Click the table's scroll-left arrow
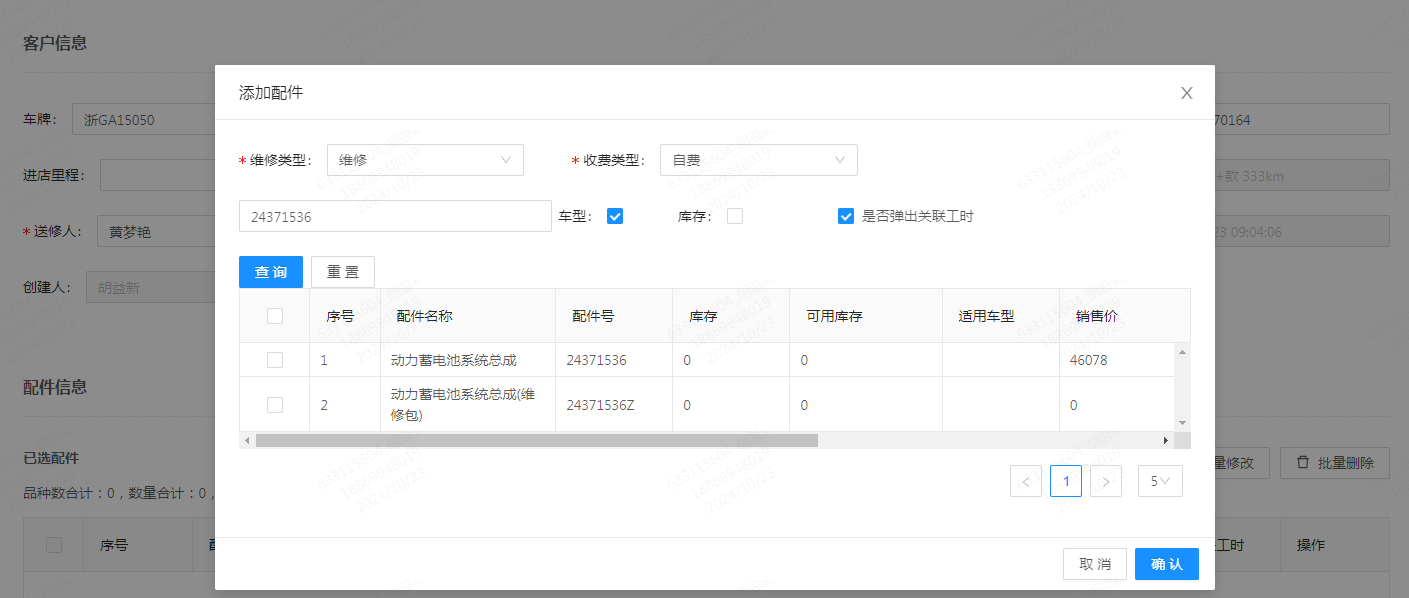Image resolution: width=1409 pixels, height=598 pixels. click(x=247, y=440)
